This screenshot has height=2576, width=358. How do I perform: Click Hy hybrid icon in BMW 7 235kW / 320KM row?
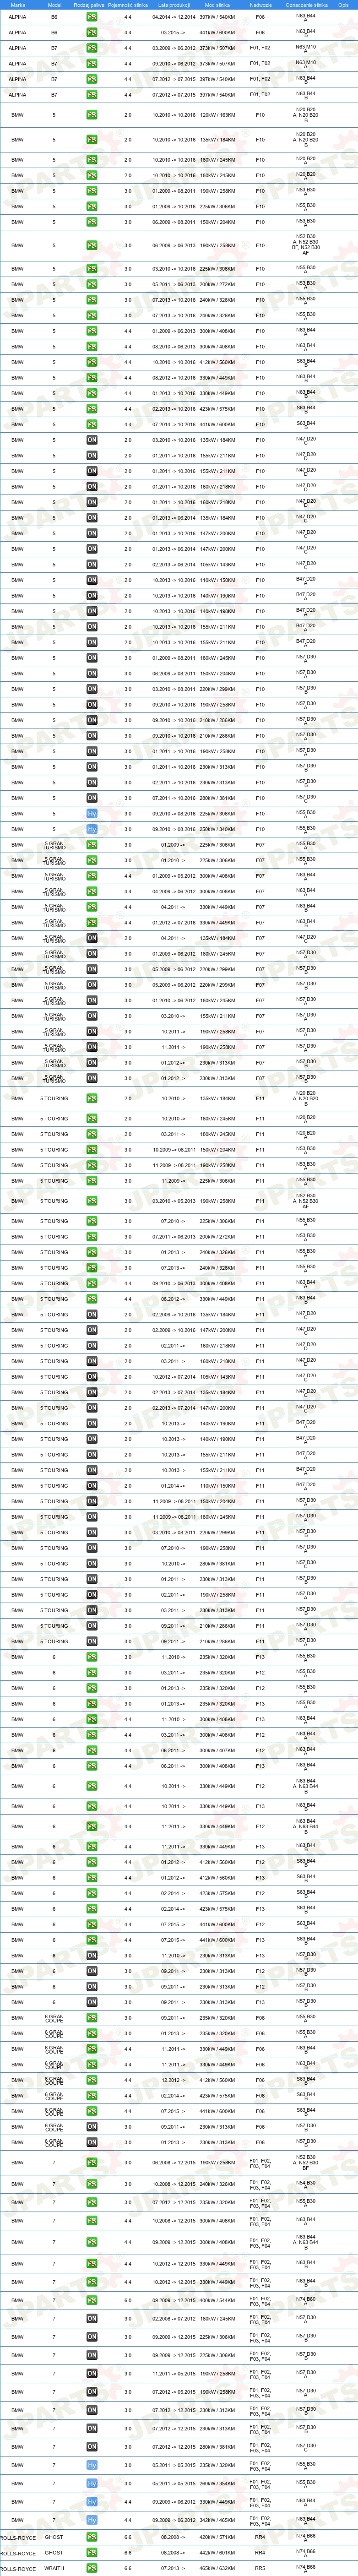pos(92,2465)
